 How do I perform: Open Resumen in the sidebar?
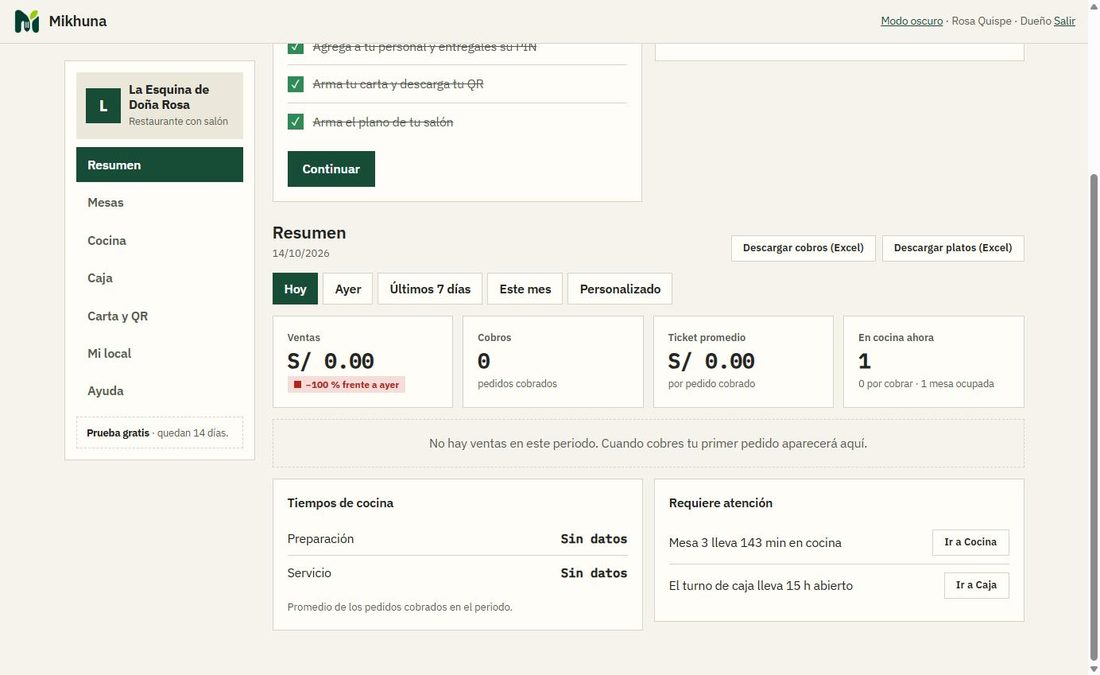[159, 165]
